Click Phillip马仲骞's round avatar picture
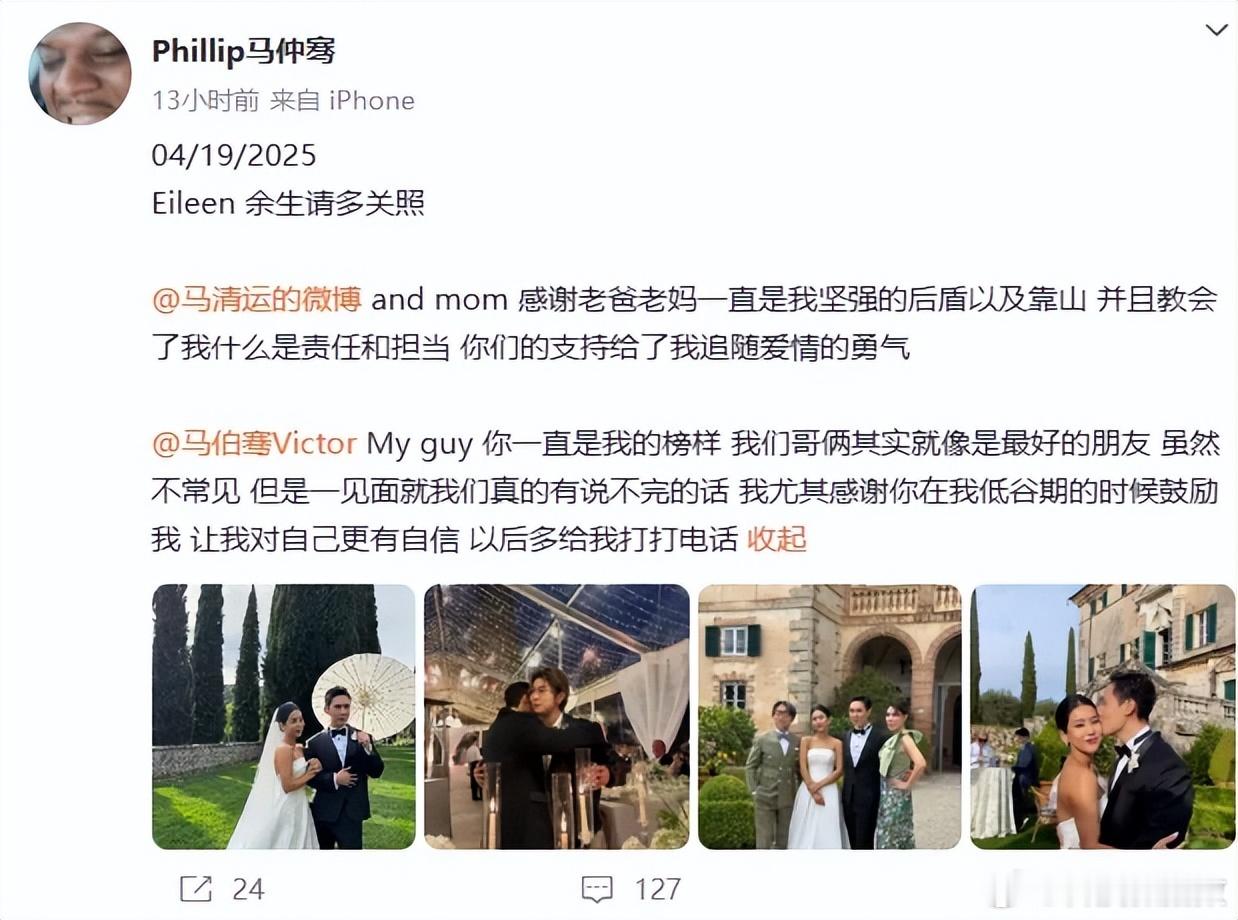The image size is (1238, 920). (x=80, y=73)
